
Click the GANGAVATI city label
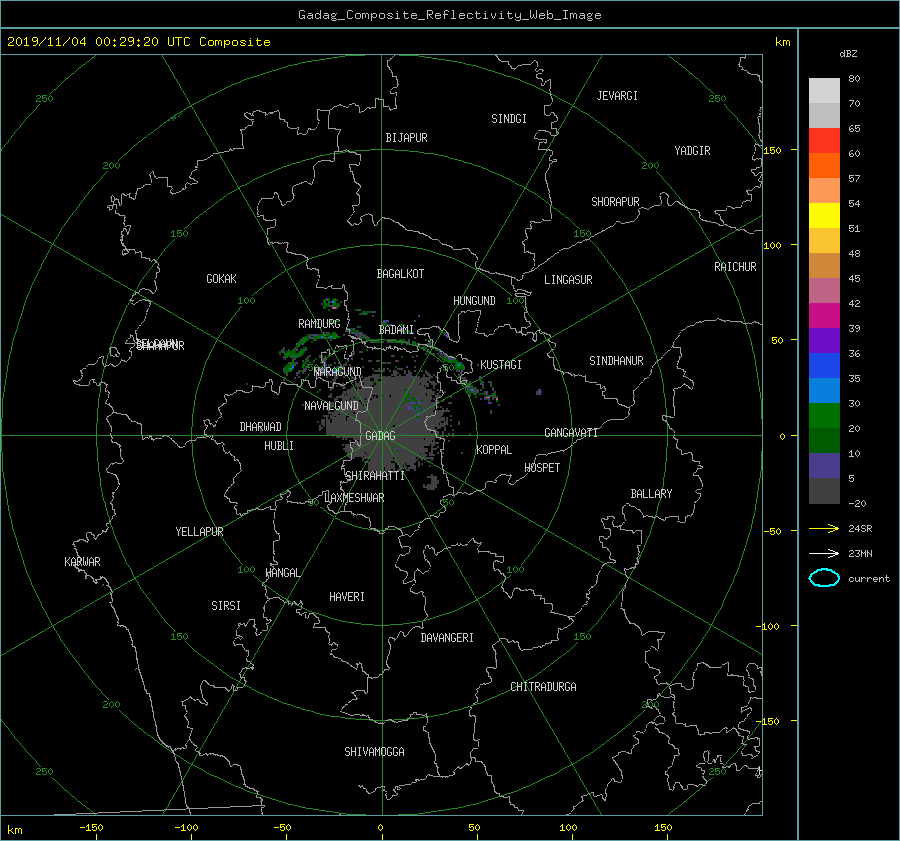coord(571,433)
